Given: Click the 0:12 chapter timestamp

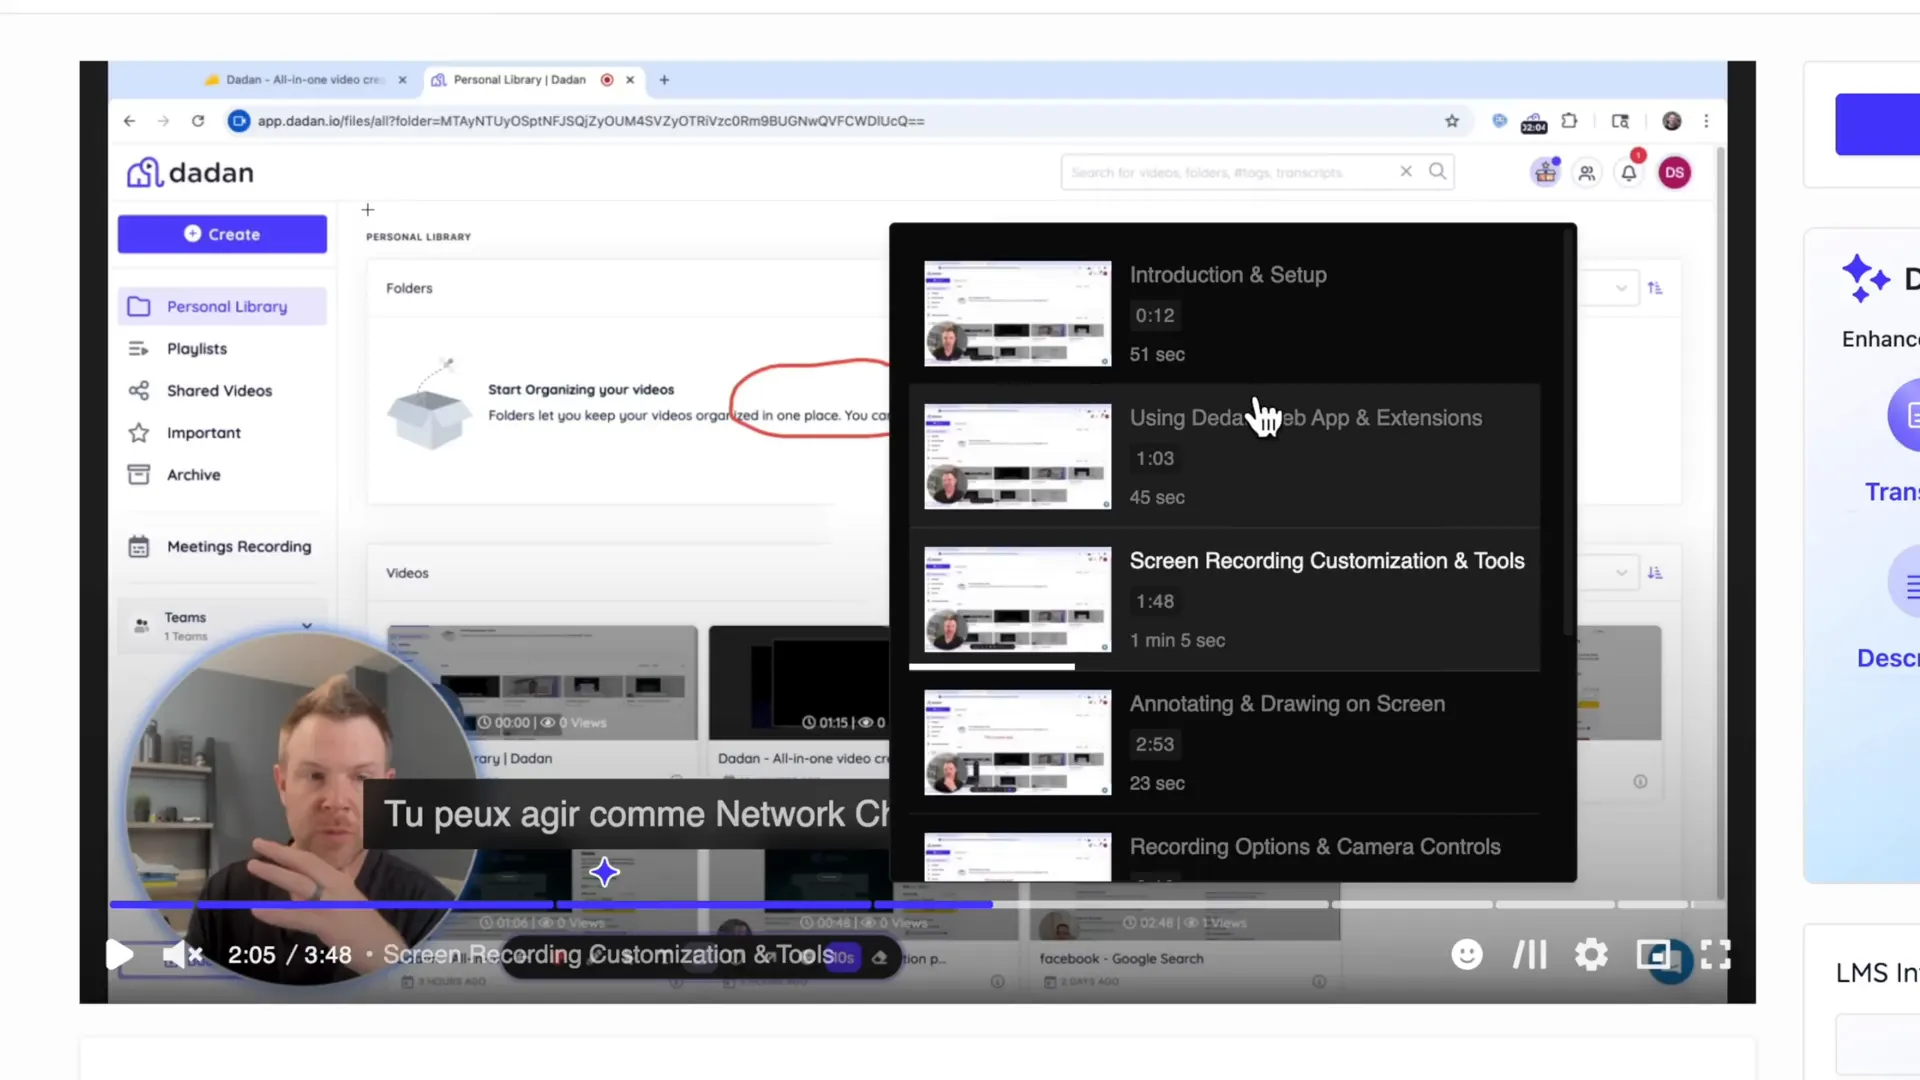Looking at the screenshot, I should 1155,315.
